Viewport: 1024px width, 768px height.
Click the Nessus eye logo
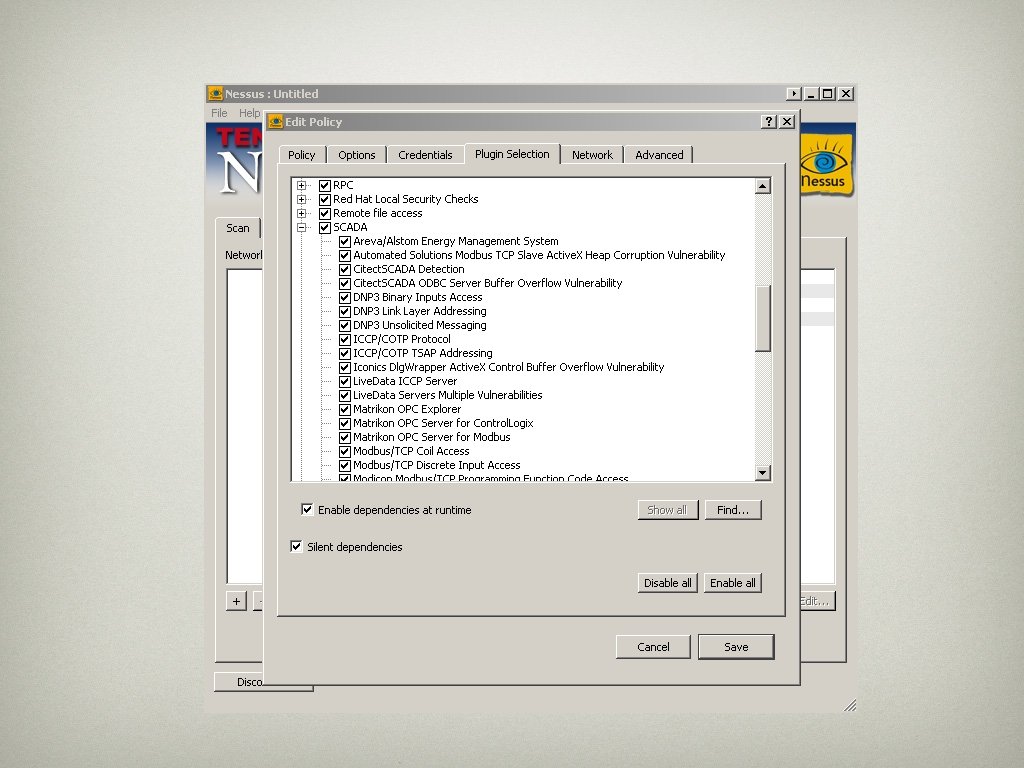coord(826,164)
